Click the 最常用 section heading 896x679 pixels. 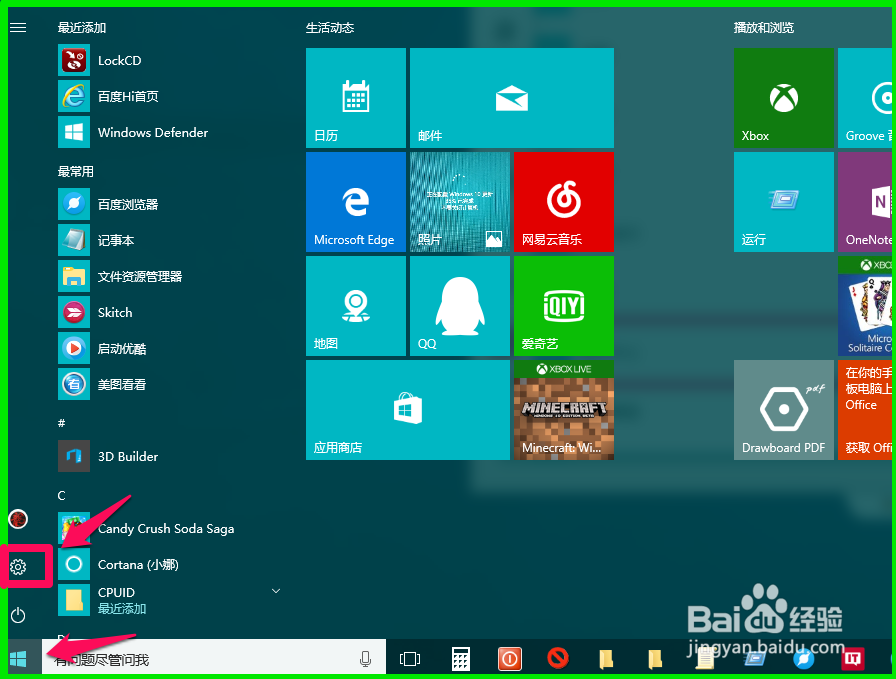[75, 171]
